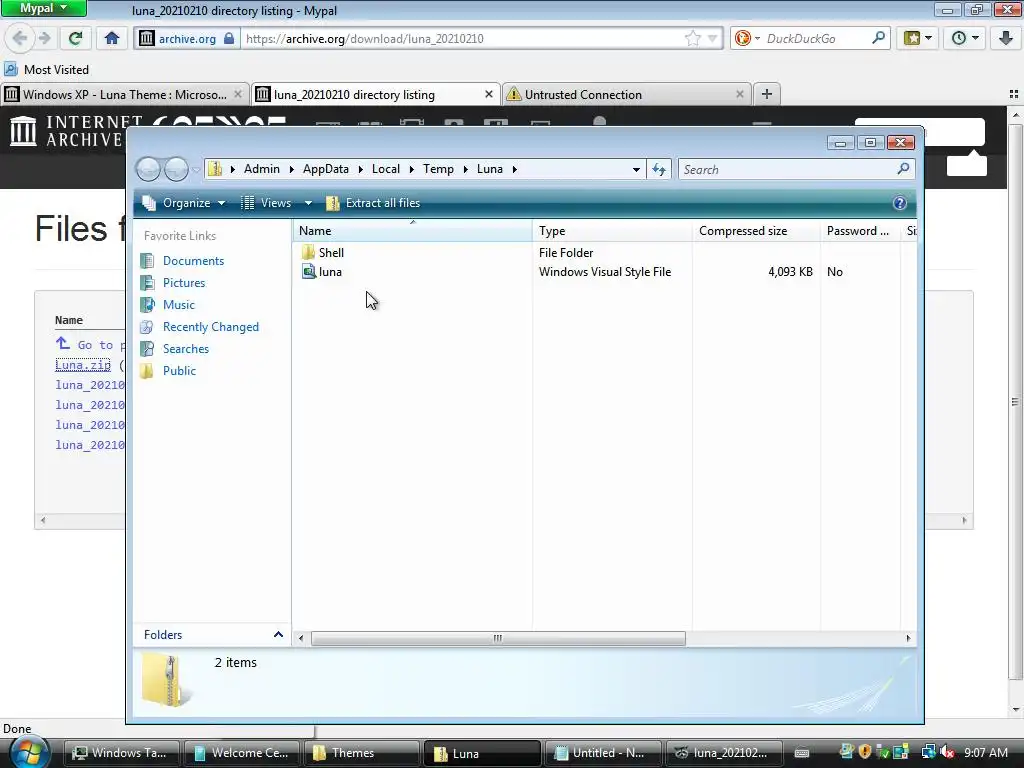Open a new browser tab
The width and height of the screenshot is (1024, 768).
click(x=767, y=95)
